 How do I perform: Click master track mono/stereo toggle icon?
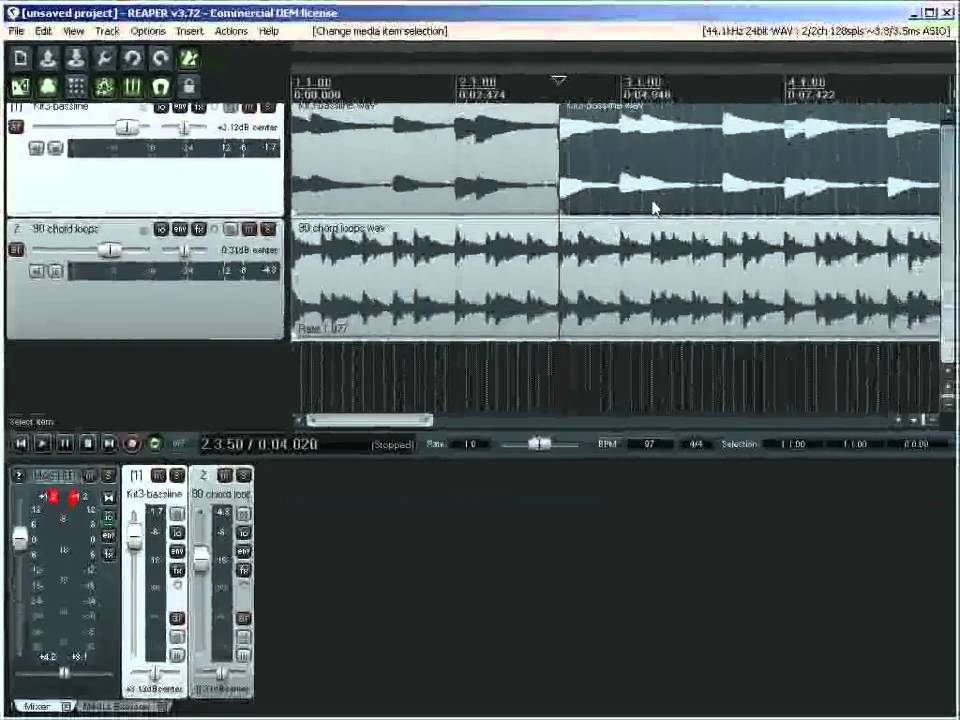(x=109, y=498)
